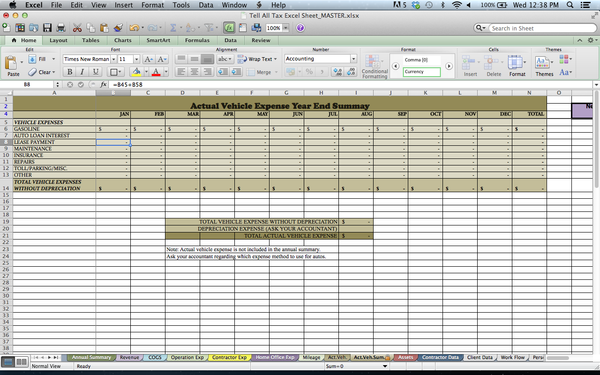Open the text orientation abc dropdown

coord(225,59)
